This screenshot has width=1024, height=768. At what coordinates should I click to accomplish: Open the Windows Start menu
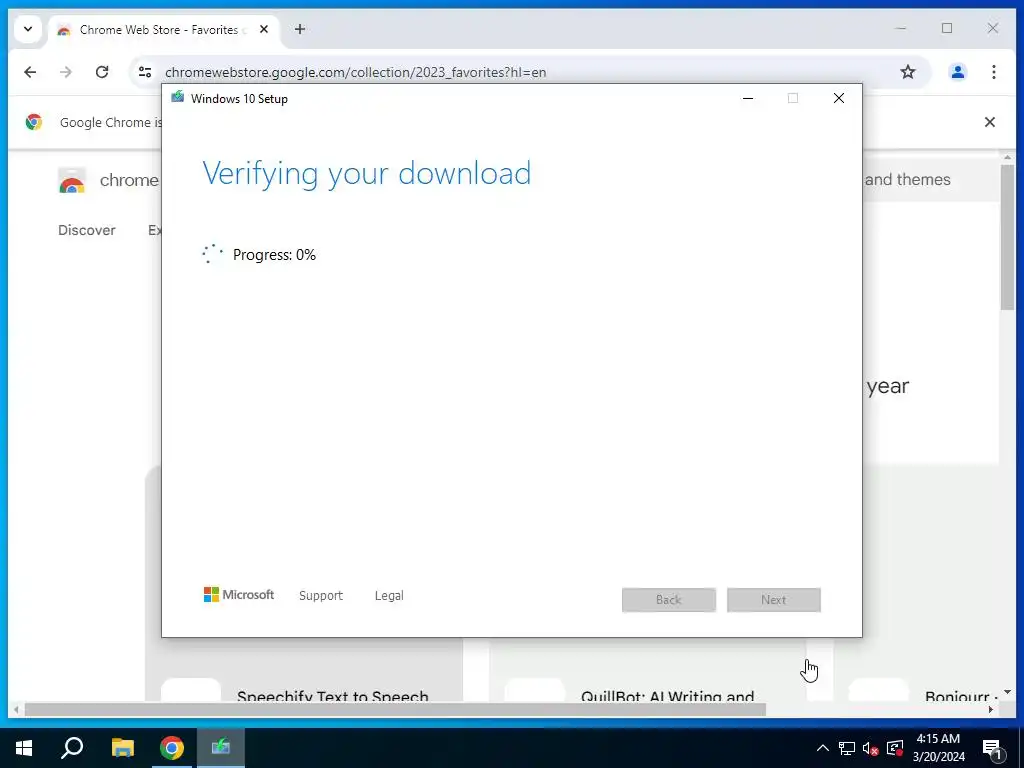click(x=24, y=748)
